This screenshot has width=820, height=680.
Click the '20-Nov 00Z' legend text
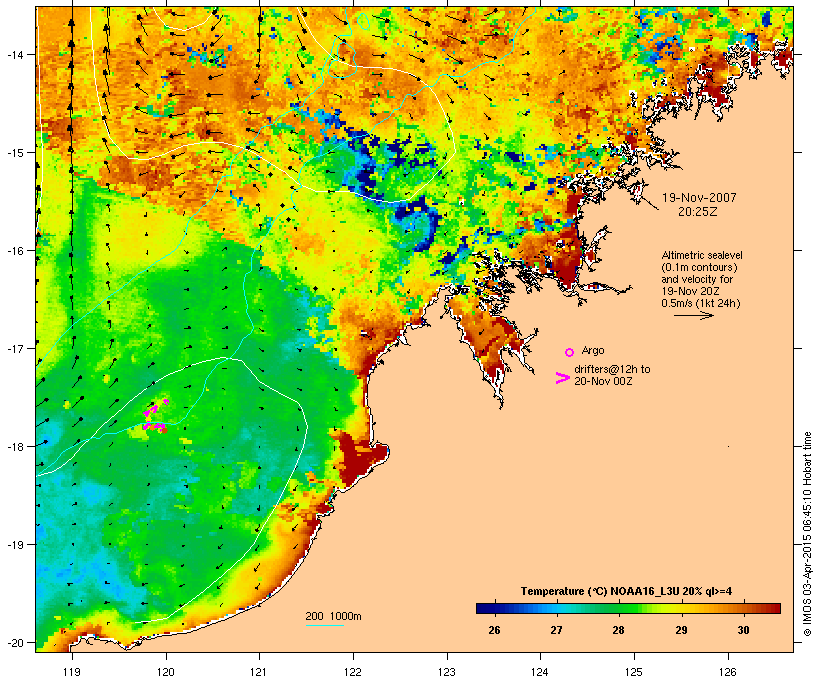(603, 381)
